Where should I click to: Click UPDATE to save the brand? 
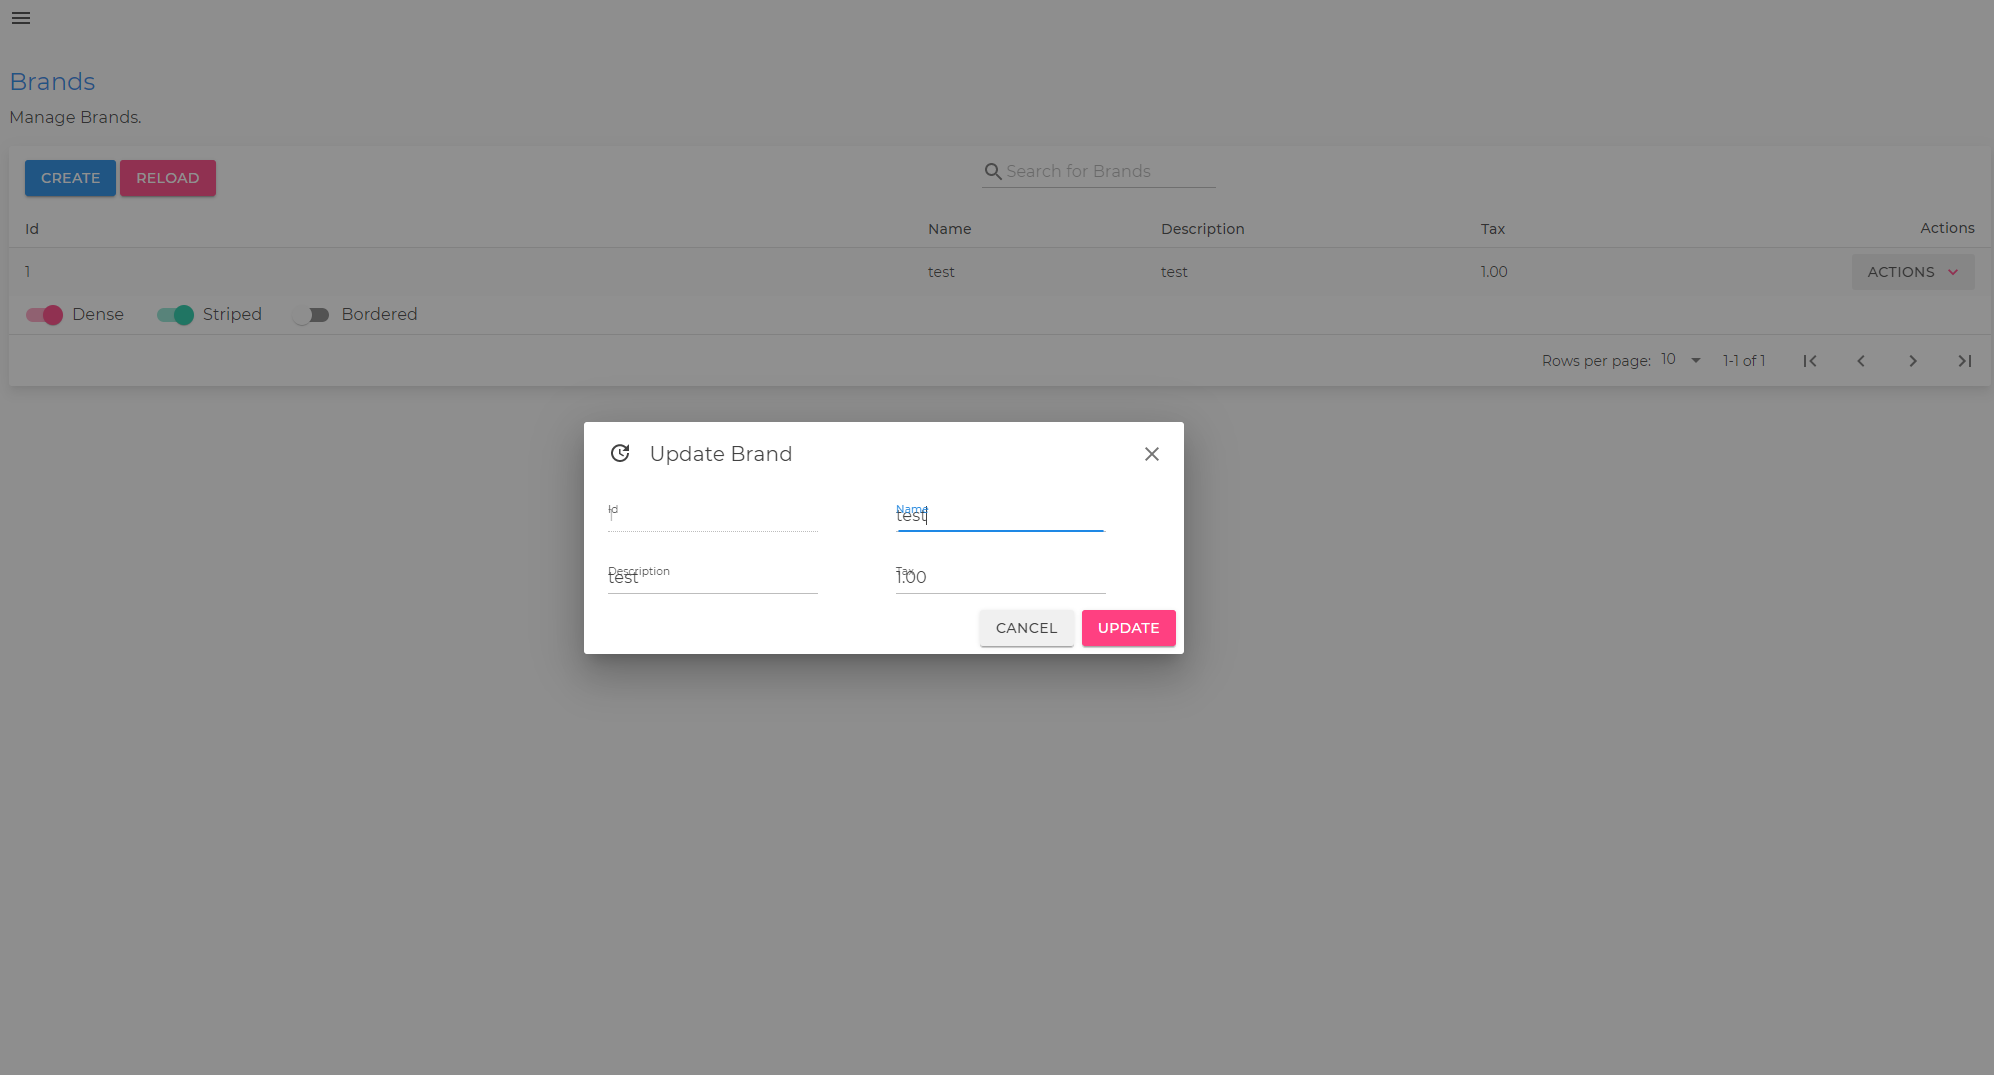point(1128,627)
